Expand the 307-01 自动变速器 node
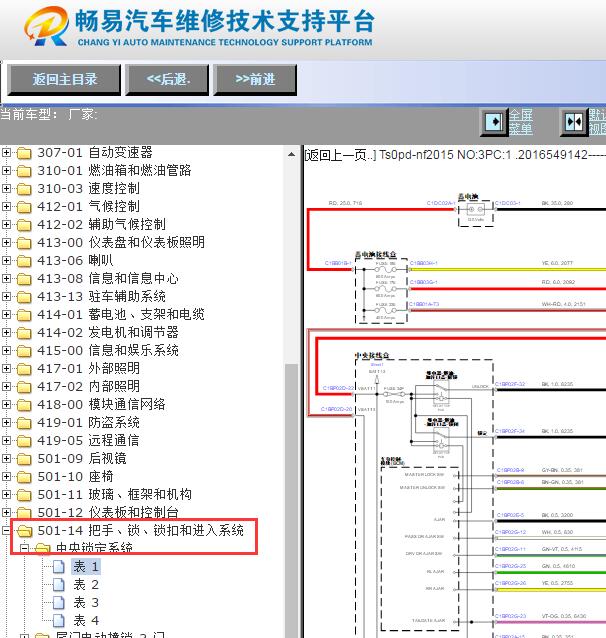Viewport: 606px width, 638px height. coord(6,153)
